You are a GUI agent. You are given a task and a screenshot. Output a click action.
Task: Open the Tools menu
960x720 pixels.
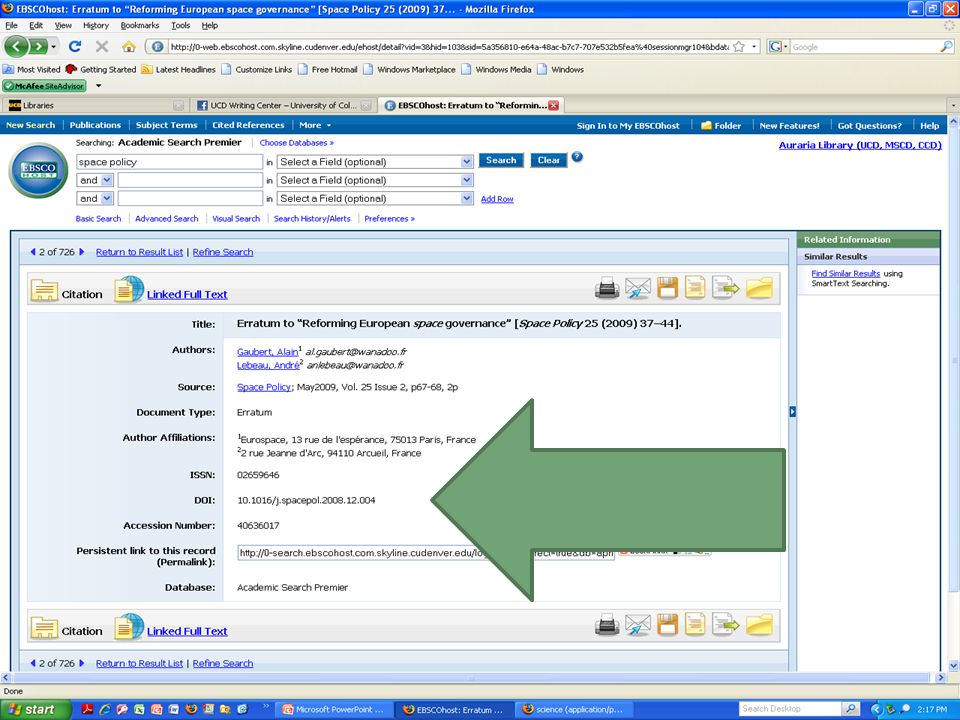[180, 25]
